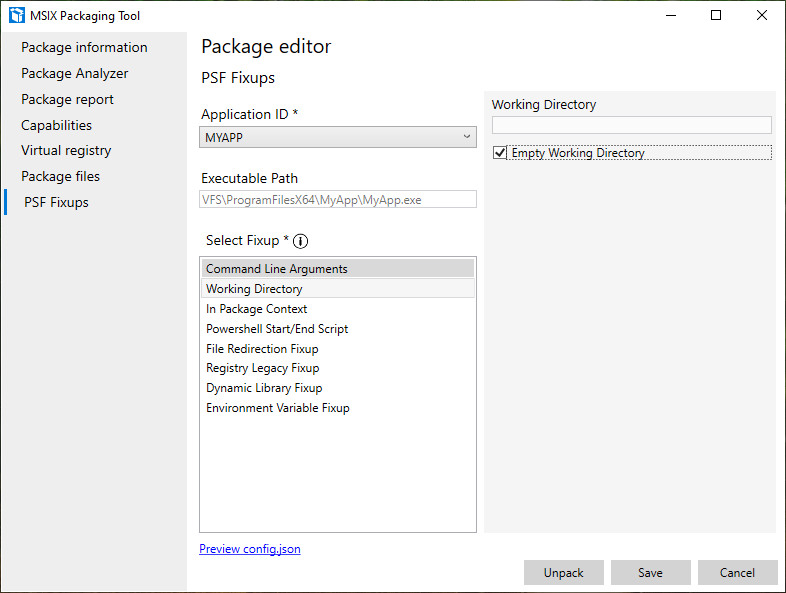Maximize the MSIX Packaging Tool window

(x=716, y=16)
